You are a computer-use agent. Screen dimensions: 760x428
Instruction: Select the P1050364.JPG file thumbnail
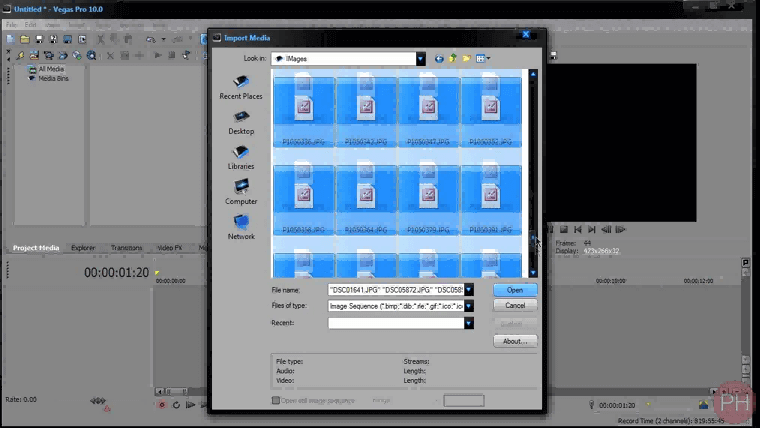point(366,200)
